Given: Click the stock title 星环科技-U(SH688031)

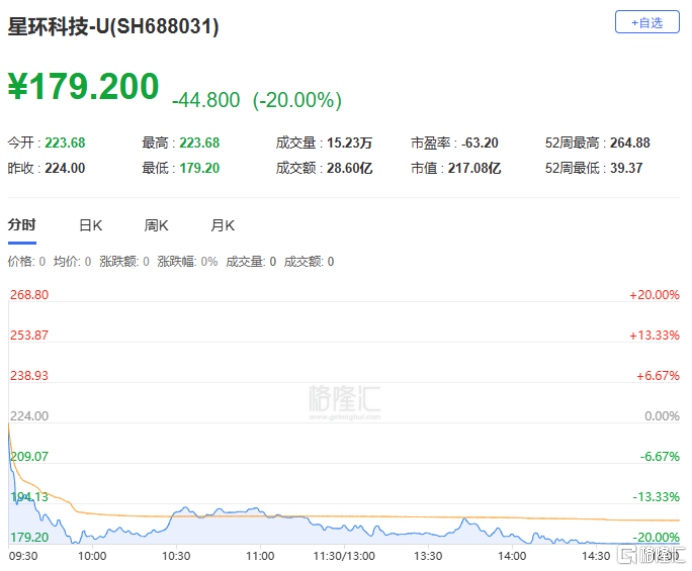Looking at the screenshot, I should pos(113,26).
